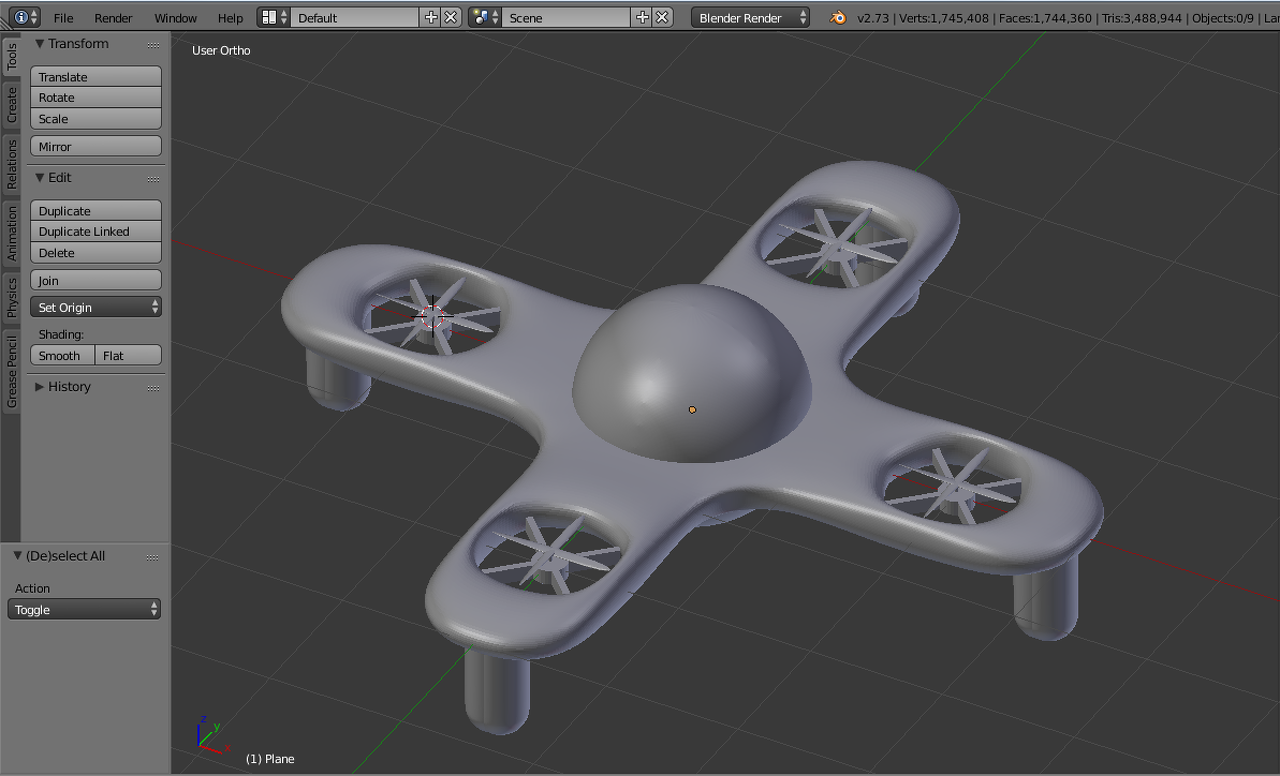The width and height of the screenshot is (1280, 776).
Task: Click the Blender logo icon
Action: point(838,17)
